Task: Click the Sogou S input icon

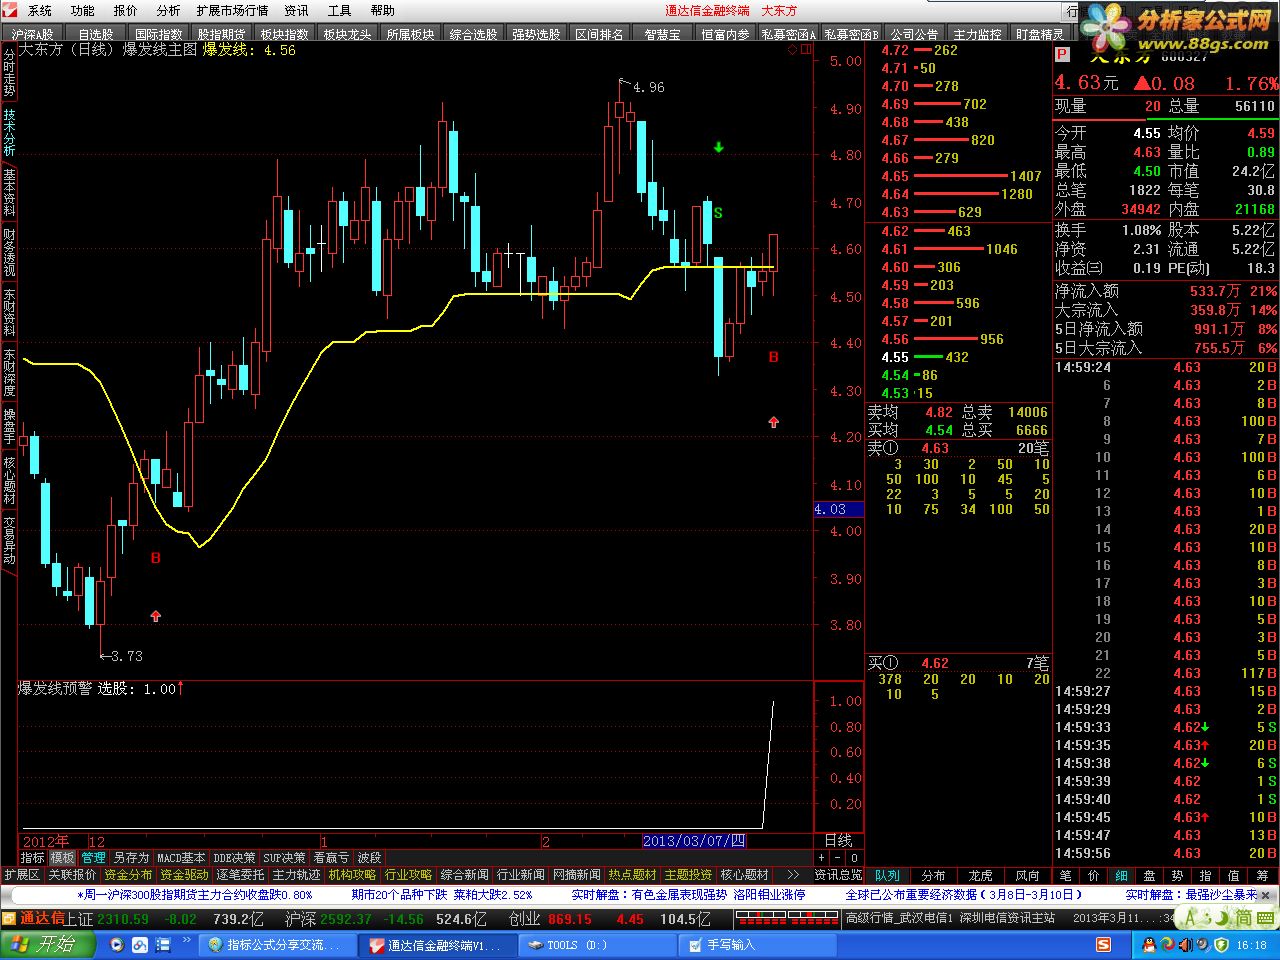Action: point(1103,945)
